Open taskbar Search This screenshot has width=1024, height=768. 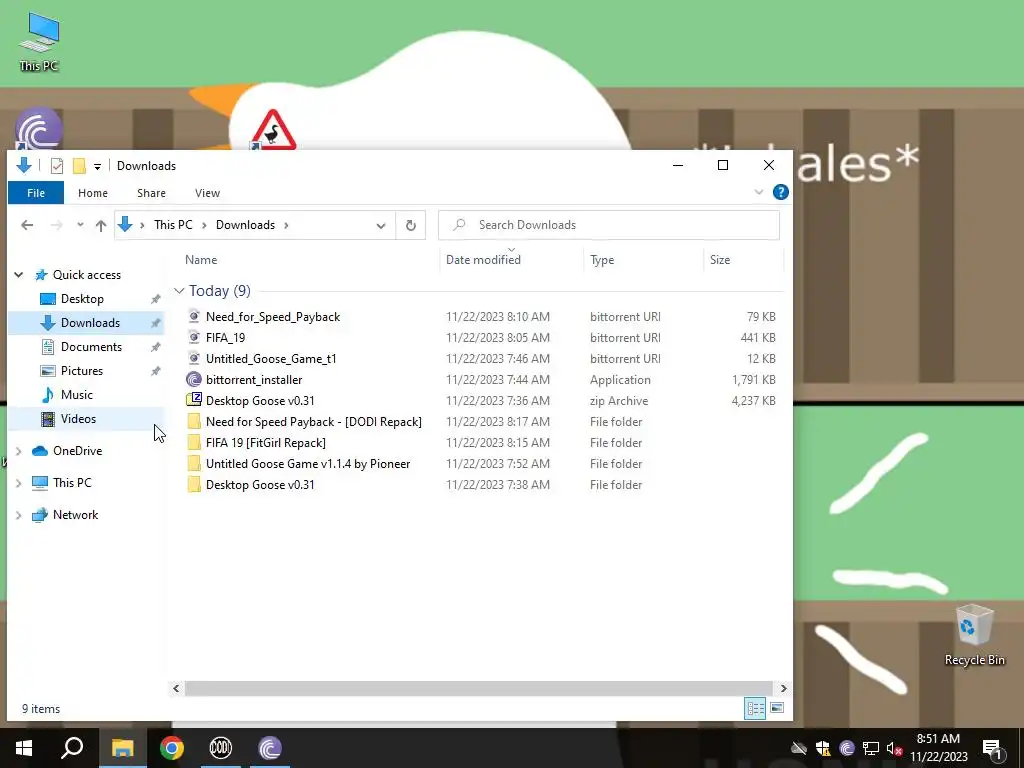tap(72, 748)
